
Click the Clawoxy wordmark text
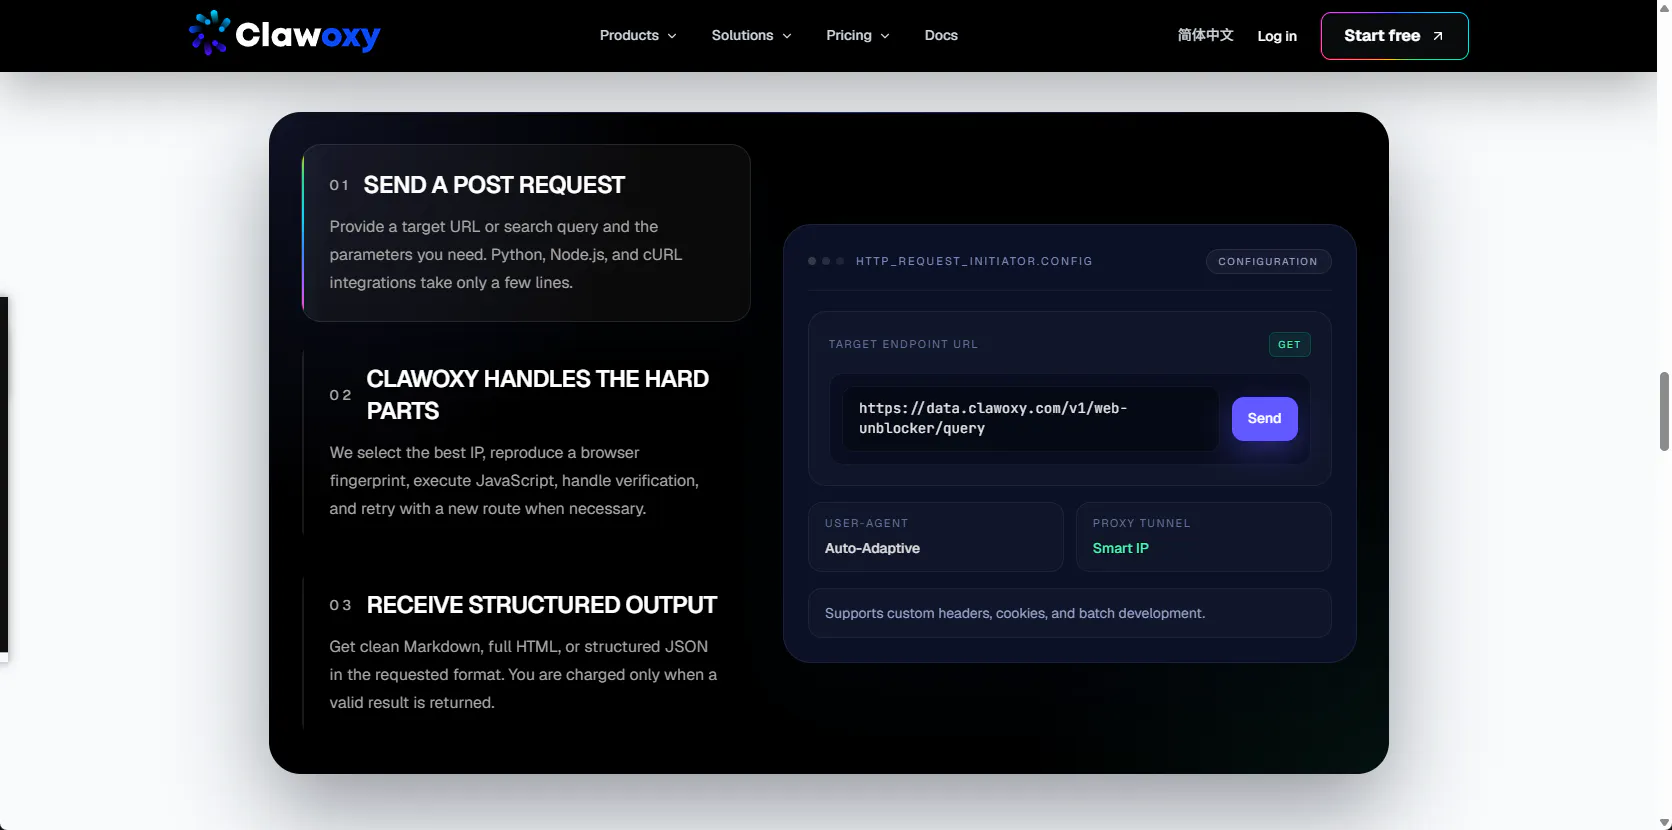click(308, 36)
